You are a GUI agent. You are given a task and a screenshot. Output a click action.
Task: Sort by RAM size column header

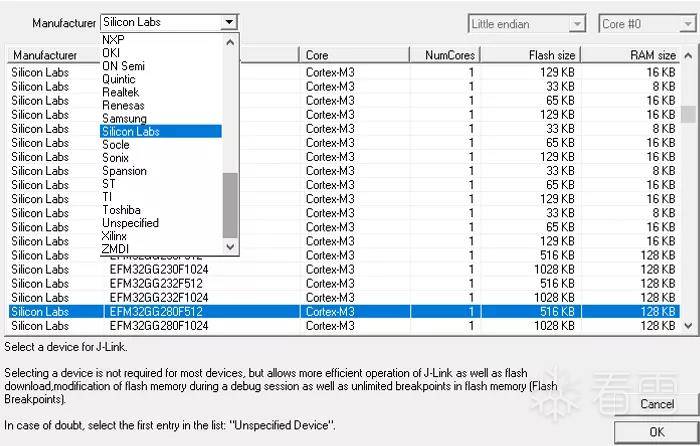click(630, 55)
